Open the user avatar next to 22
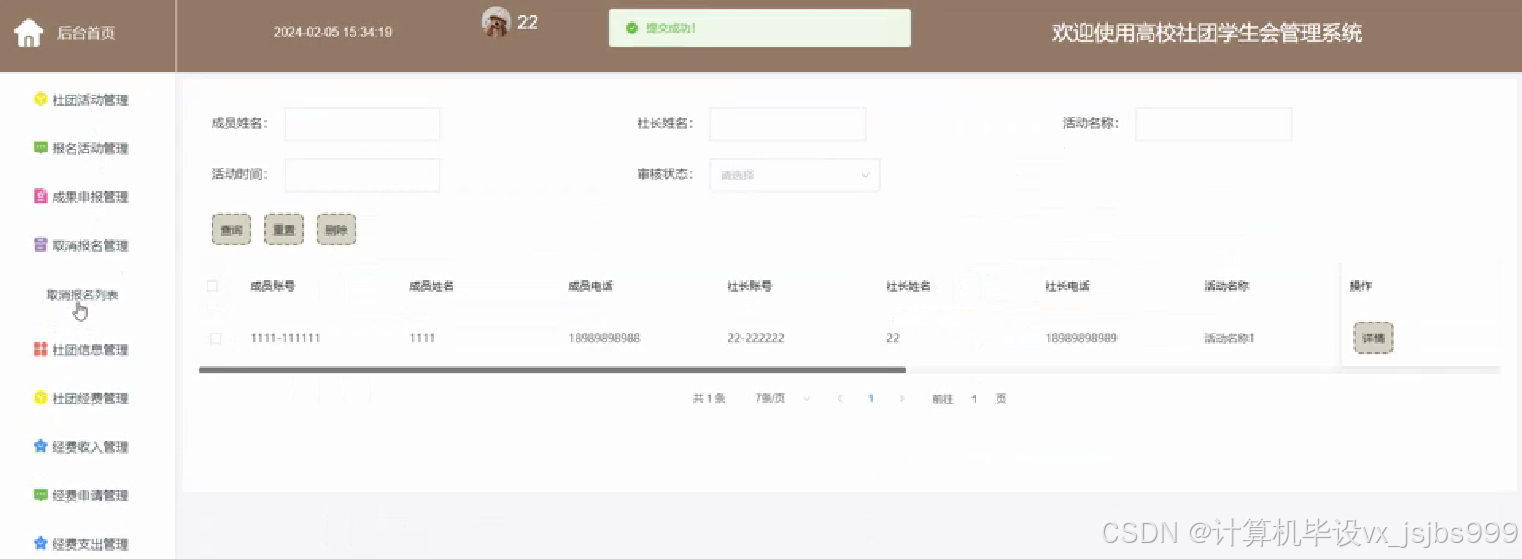Viewport: 1522px width, 559px height. click(496, 22)
